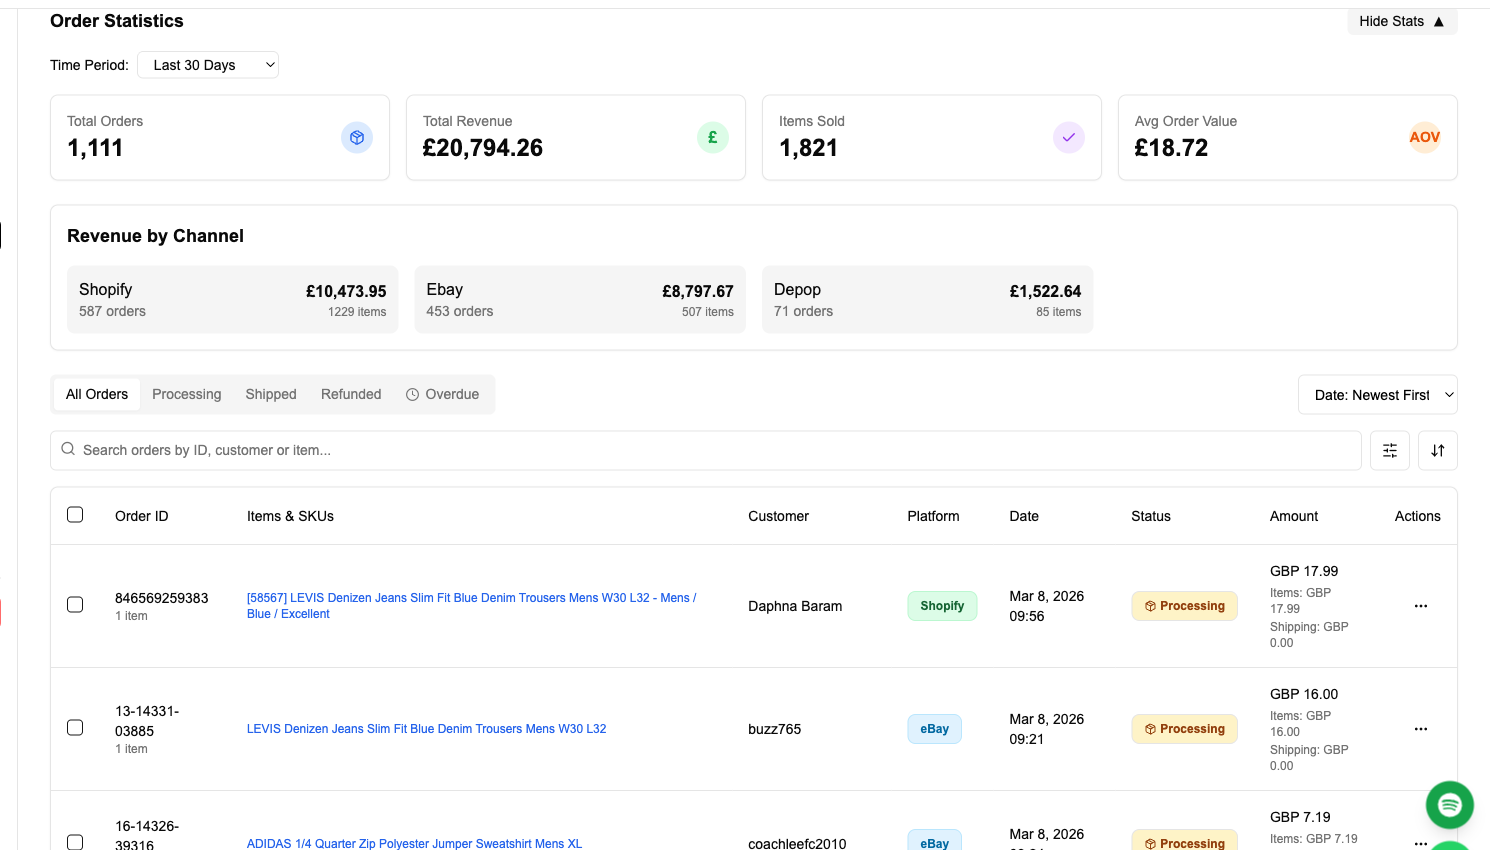Open actions menu for Daphna Baram order
Viewport: 1490px width, 850px height.
(x=1421, y=606)
